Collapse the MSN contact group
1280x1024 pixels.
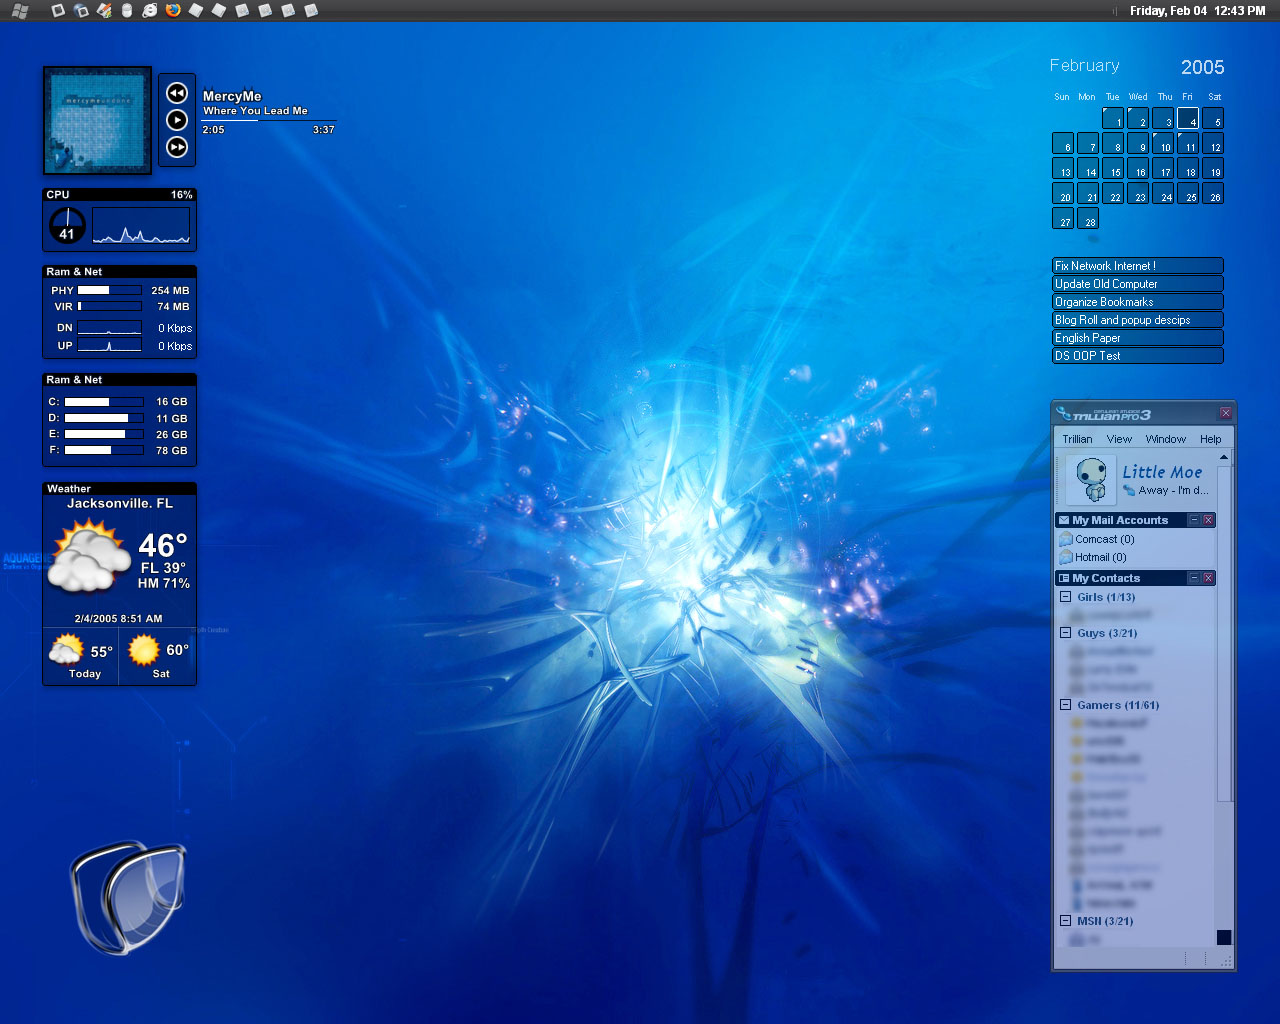[1065, 921]
